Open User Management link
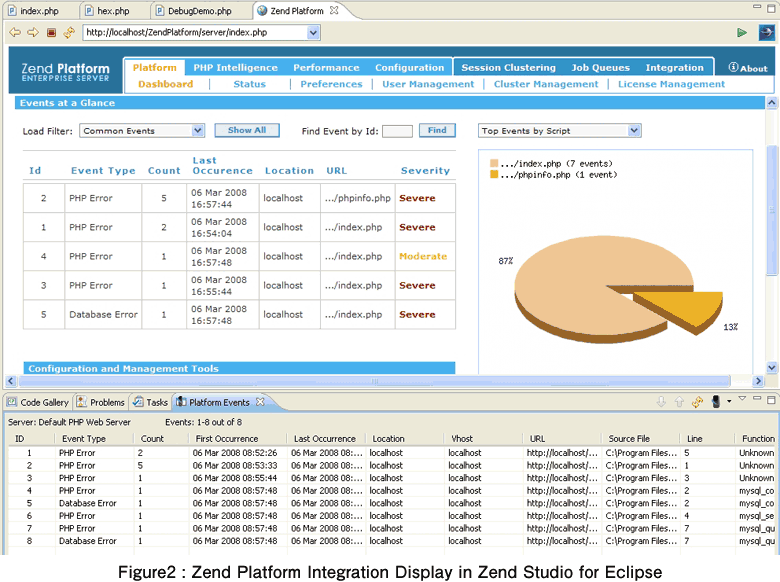The height and width of the screenshot is (582, 780). click(x=428, y=84)
